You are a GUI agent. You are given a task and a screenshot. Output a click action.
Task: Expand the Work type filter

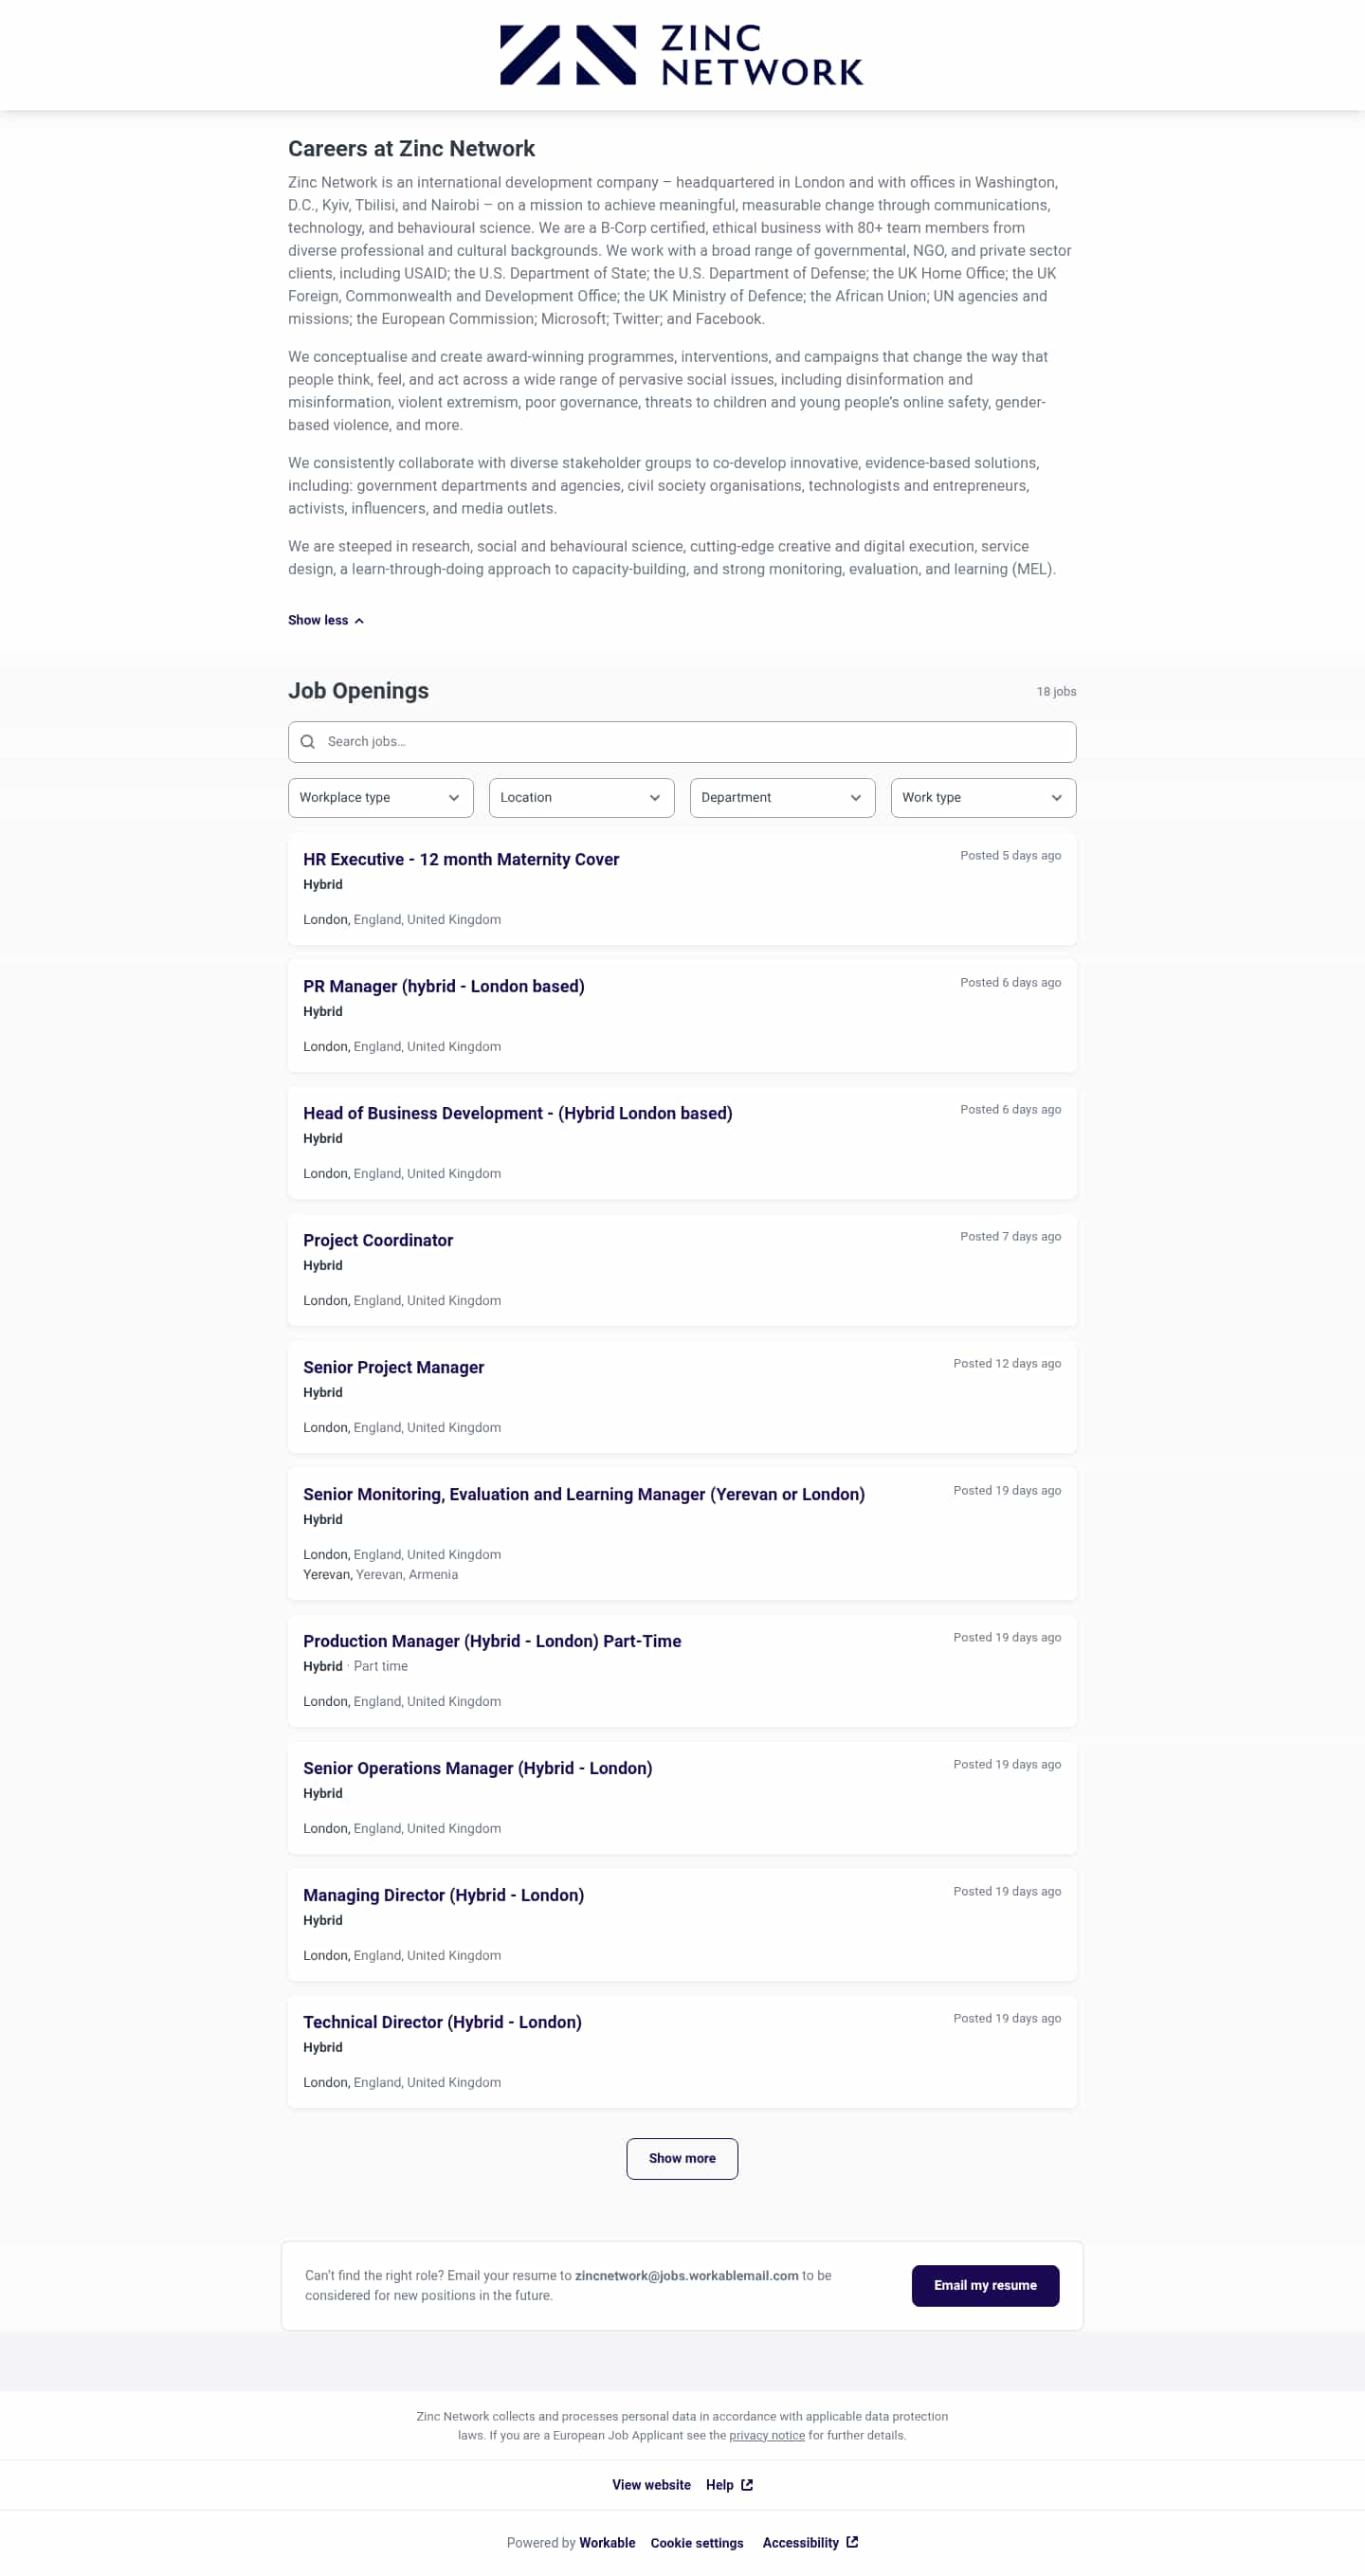[x=982, y=798]
